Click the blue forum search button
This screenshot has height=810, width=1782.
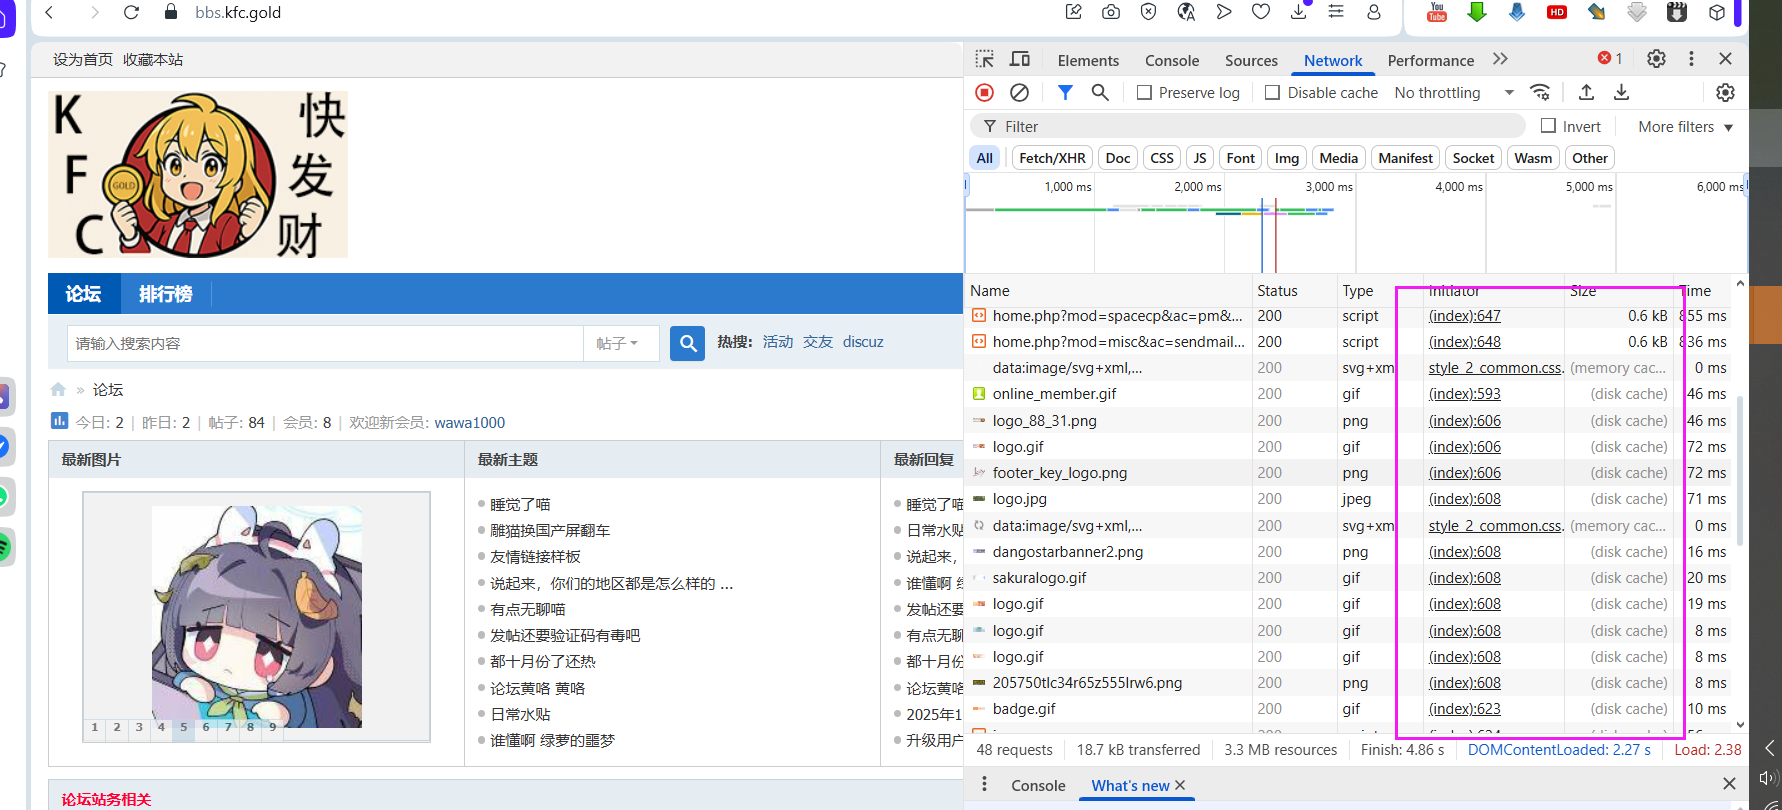point(687,343)
